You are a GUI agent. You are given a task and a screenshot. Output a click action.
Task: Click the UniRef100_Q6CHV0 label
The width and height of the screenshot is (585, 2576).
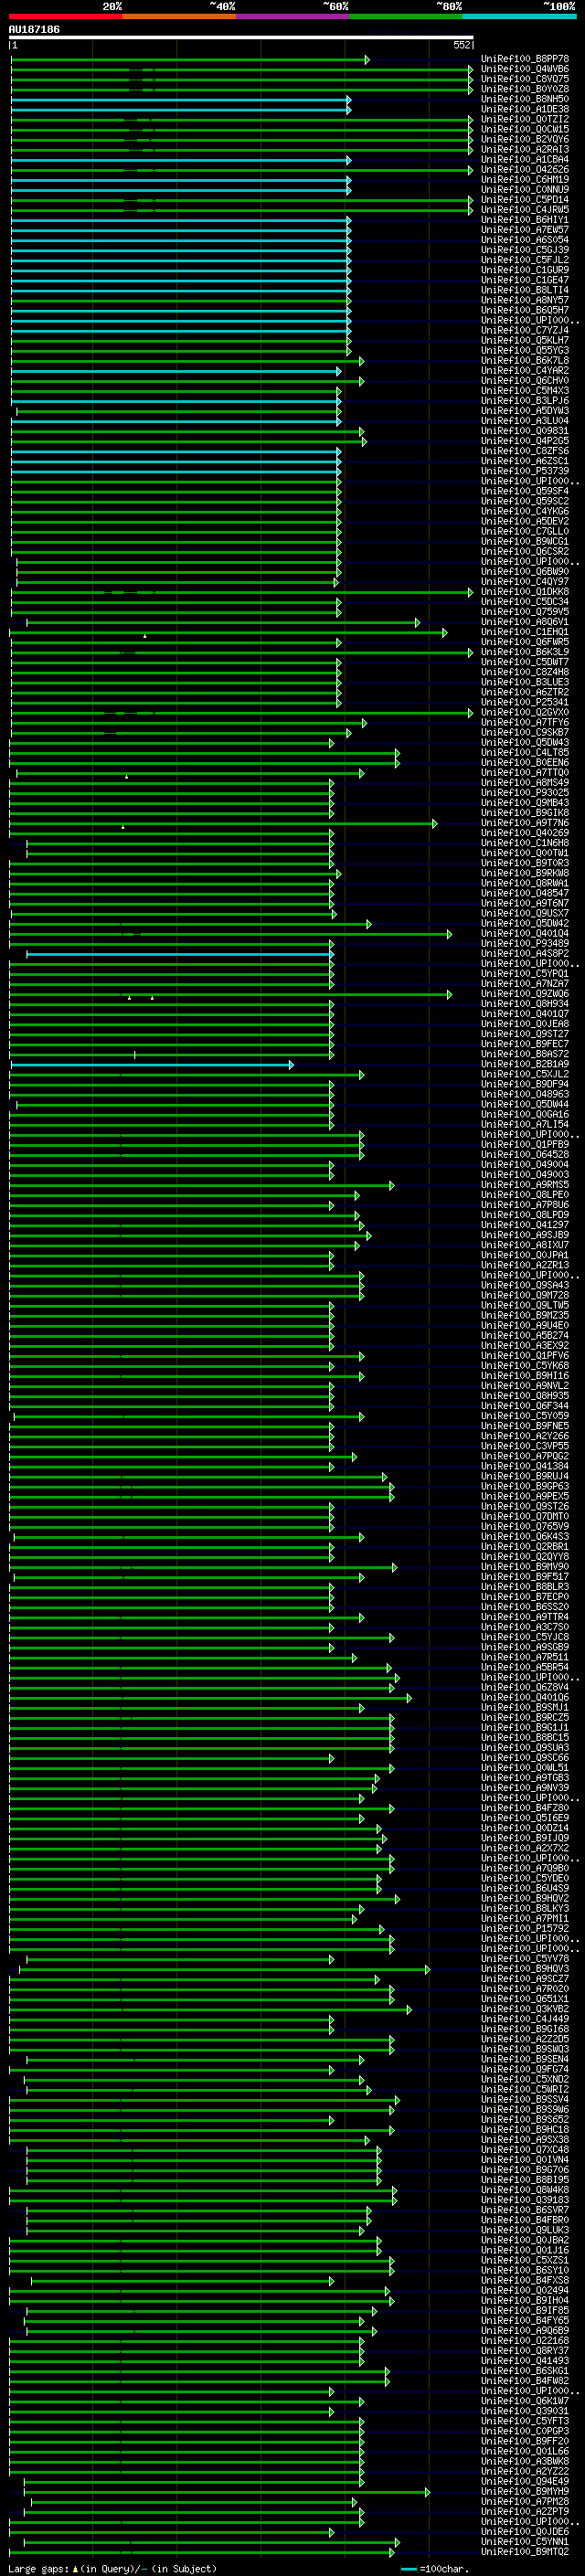pos(525,381)
